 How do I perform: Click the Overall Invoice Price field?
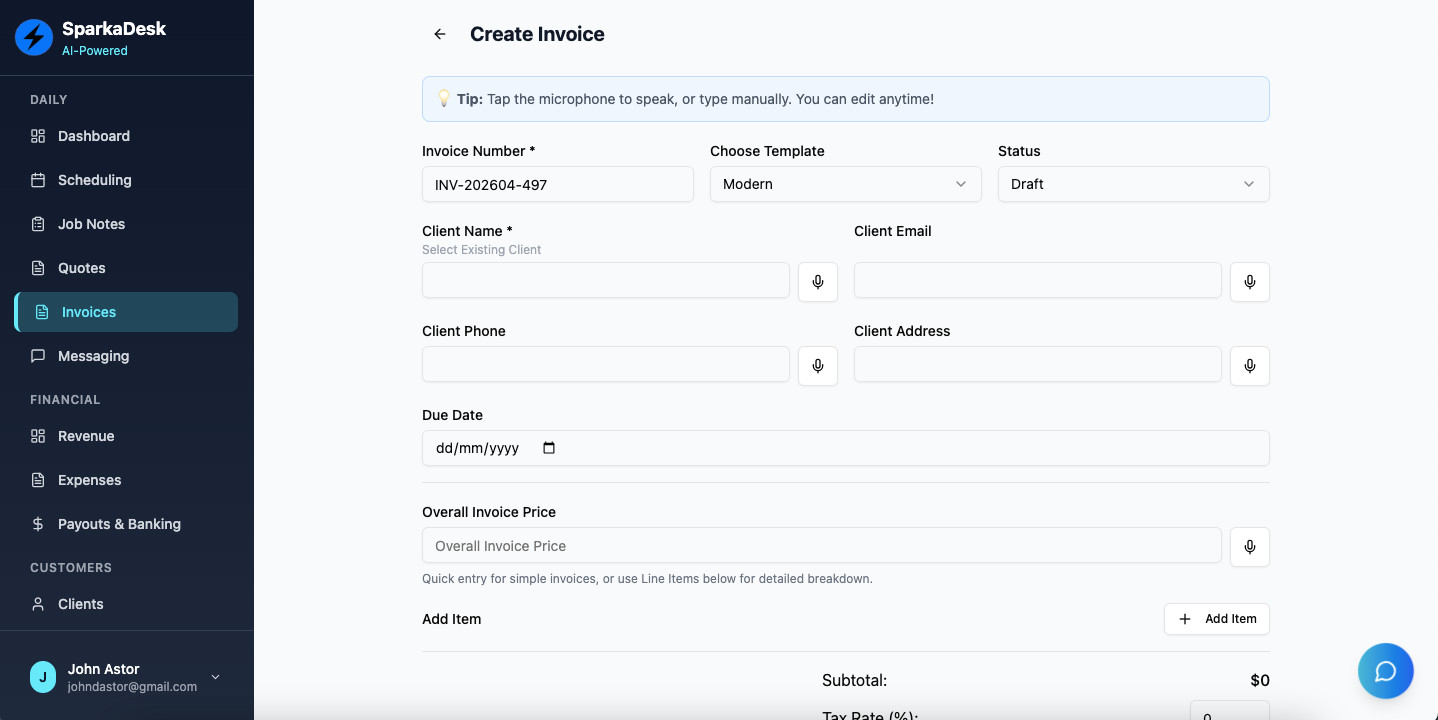point(822,545)
